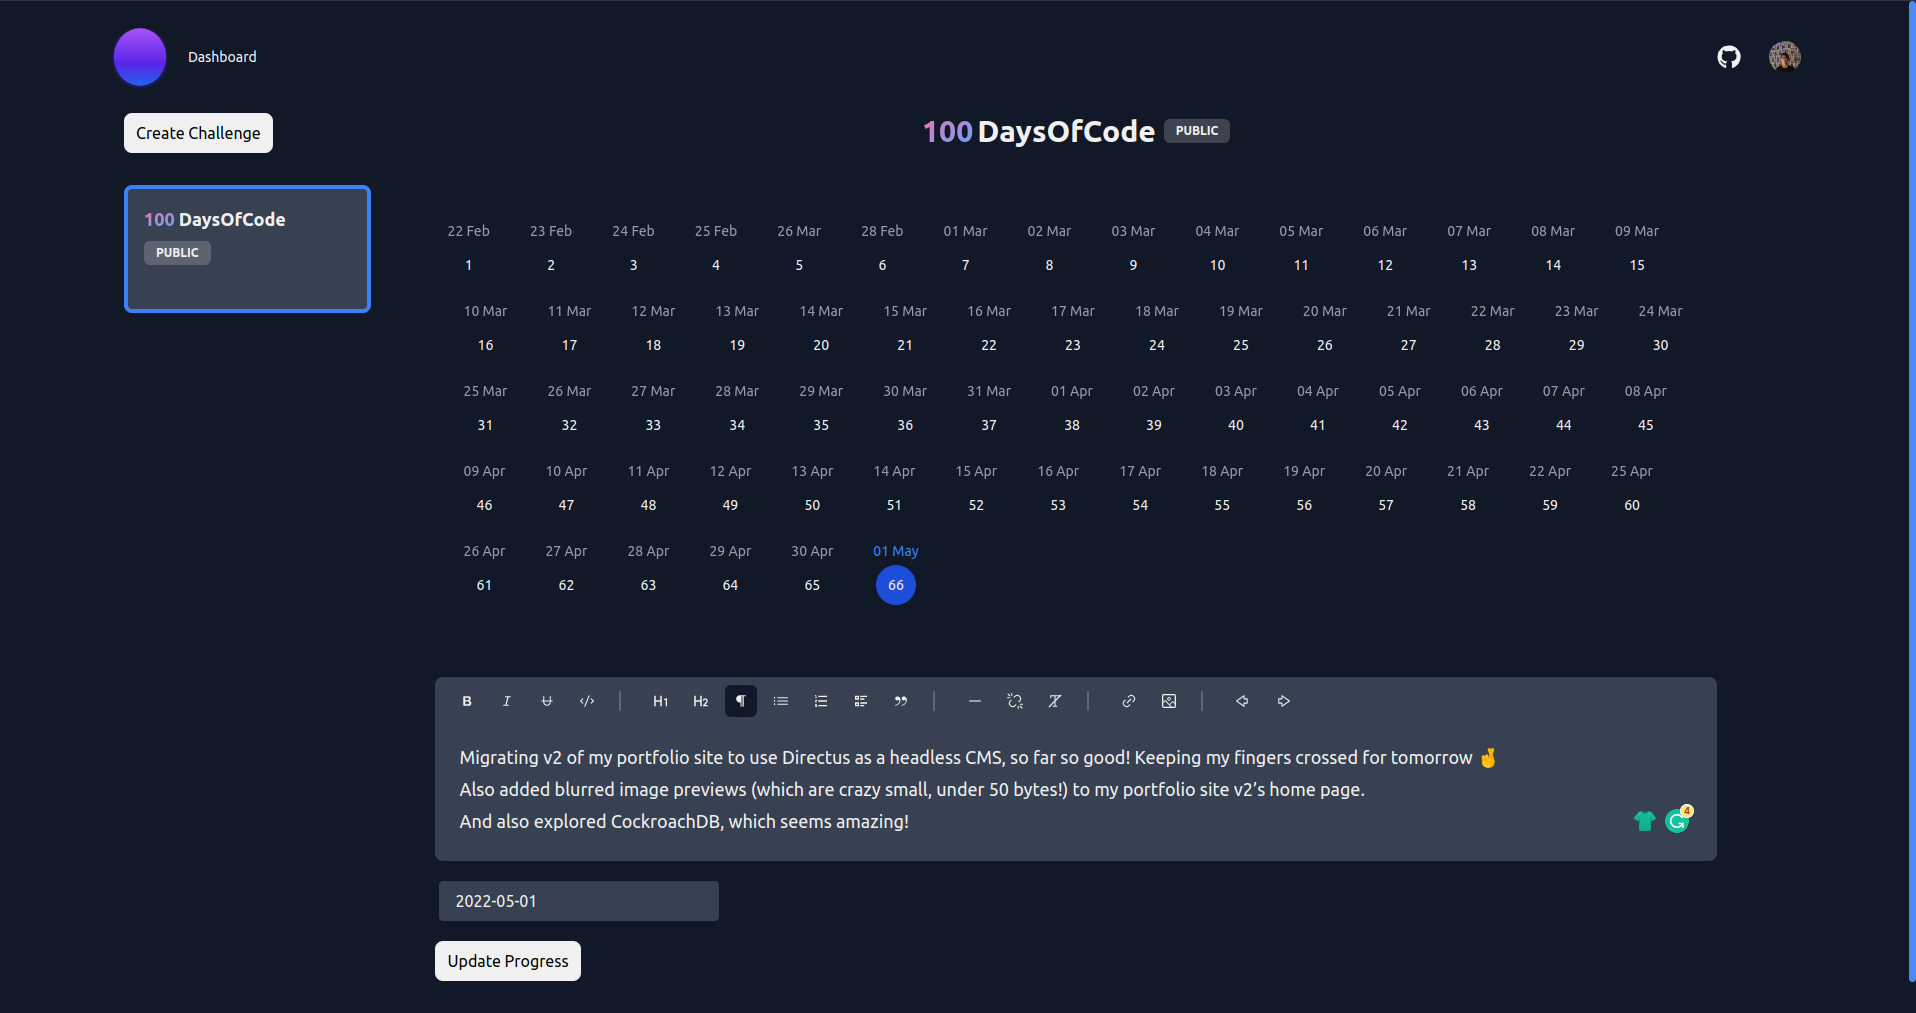
Task: Select day 16 under 10 Mar
Action: click(x=485, y=345)
